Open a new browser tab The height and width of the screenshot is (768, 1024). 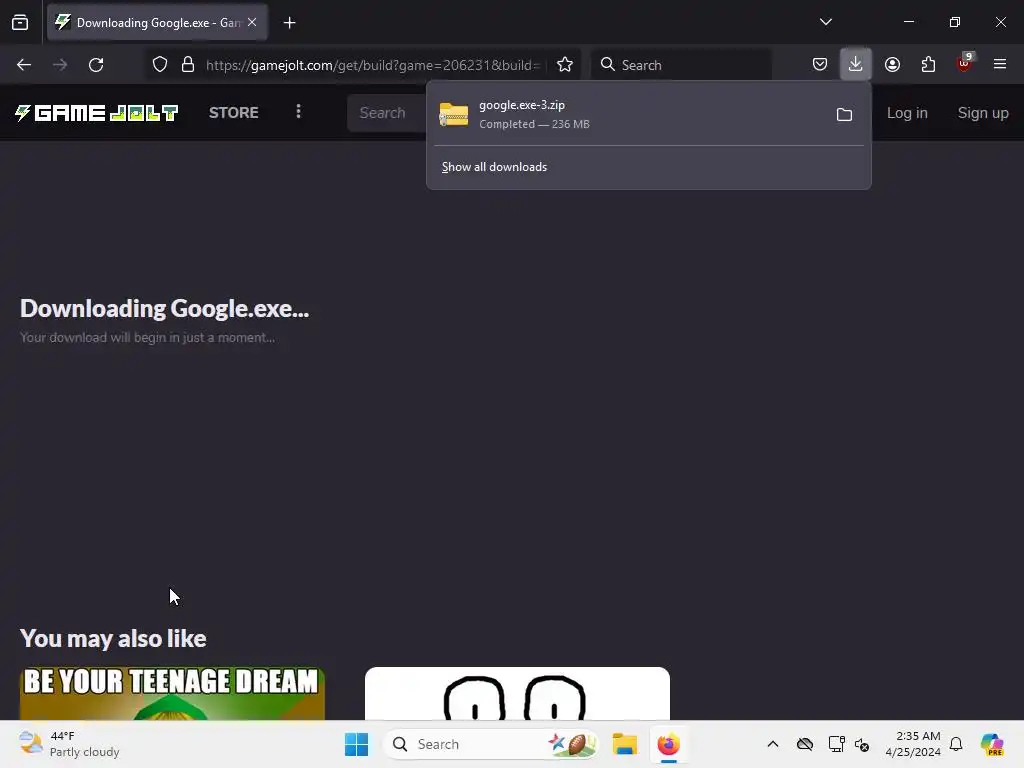(x=289, y=23)
